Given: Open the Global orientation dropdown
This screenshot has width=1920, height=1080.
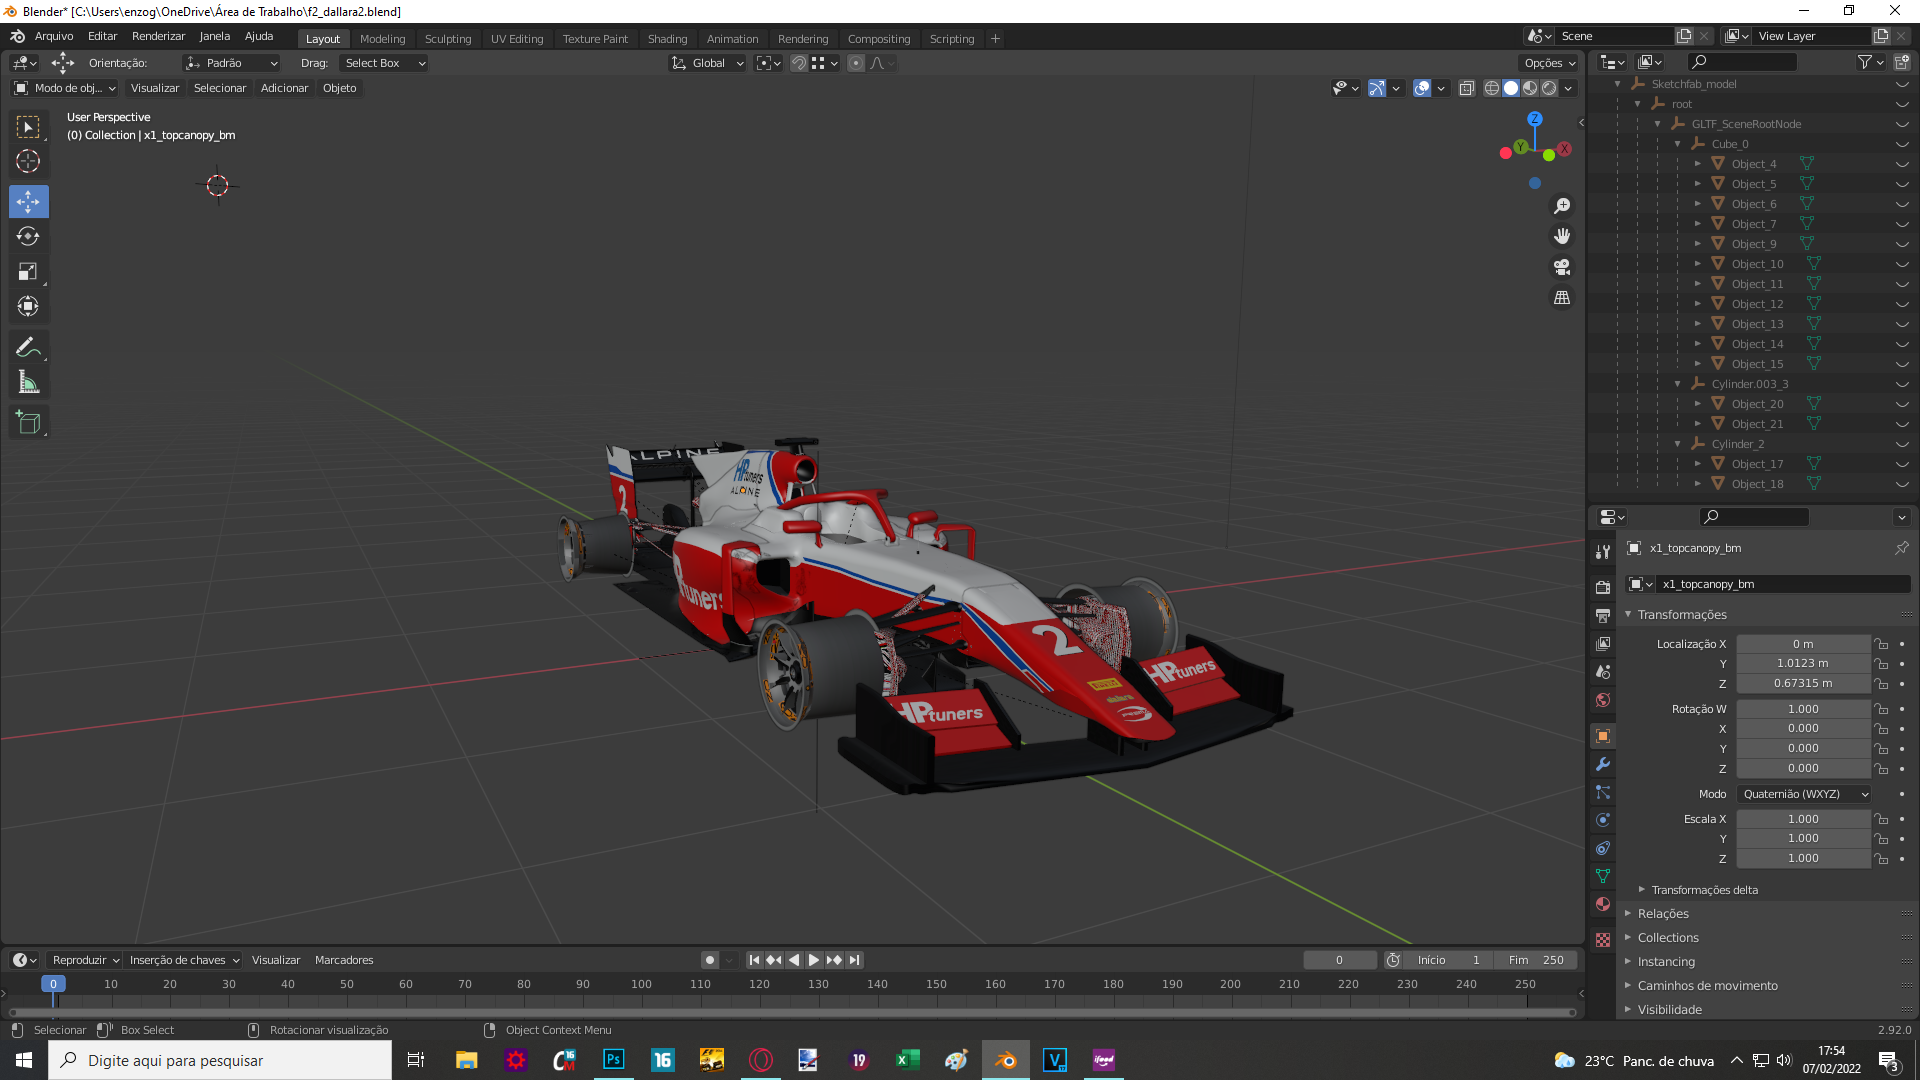Looking at the screenshot, I should click(x=708, y=63).
